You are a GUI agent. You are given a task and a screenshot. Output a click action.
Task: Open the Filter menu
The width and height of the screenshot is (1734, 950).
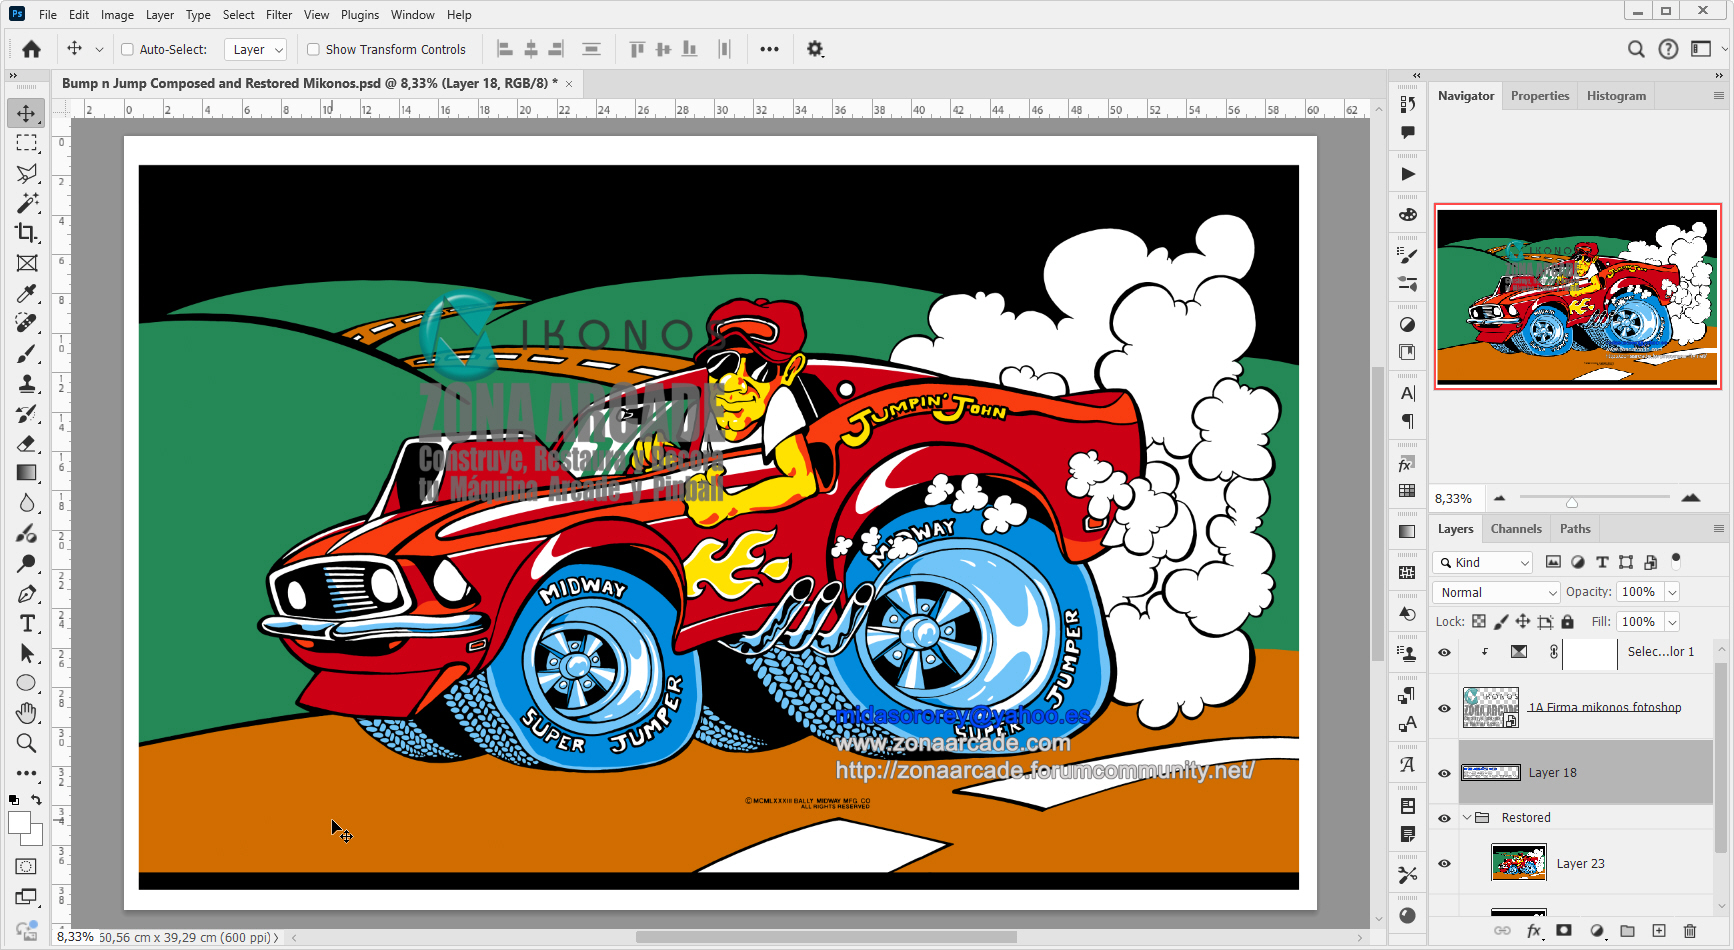[x=279, y=15]
